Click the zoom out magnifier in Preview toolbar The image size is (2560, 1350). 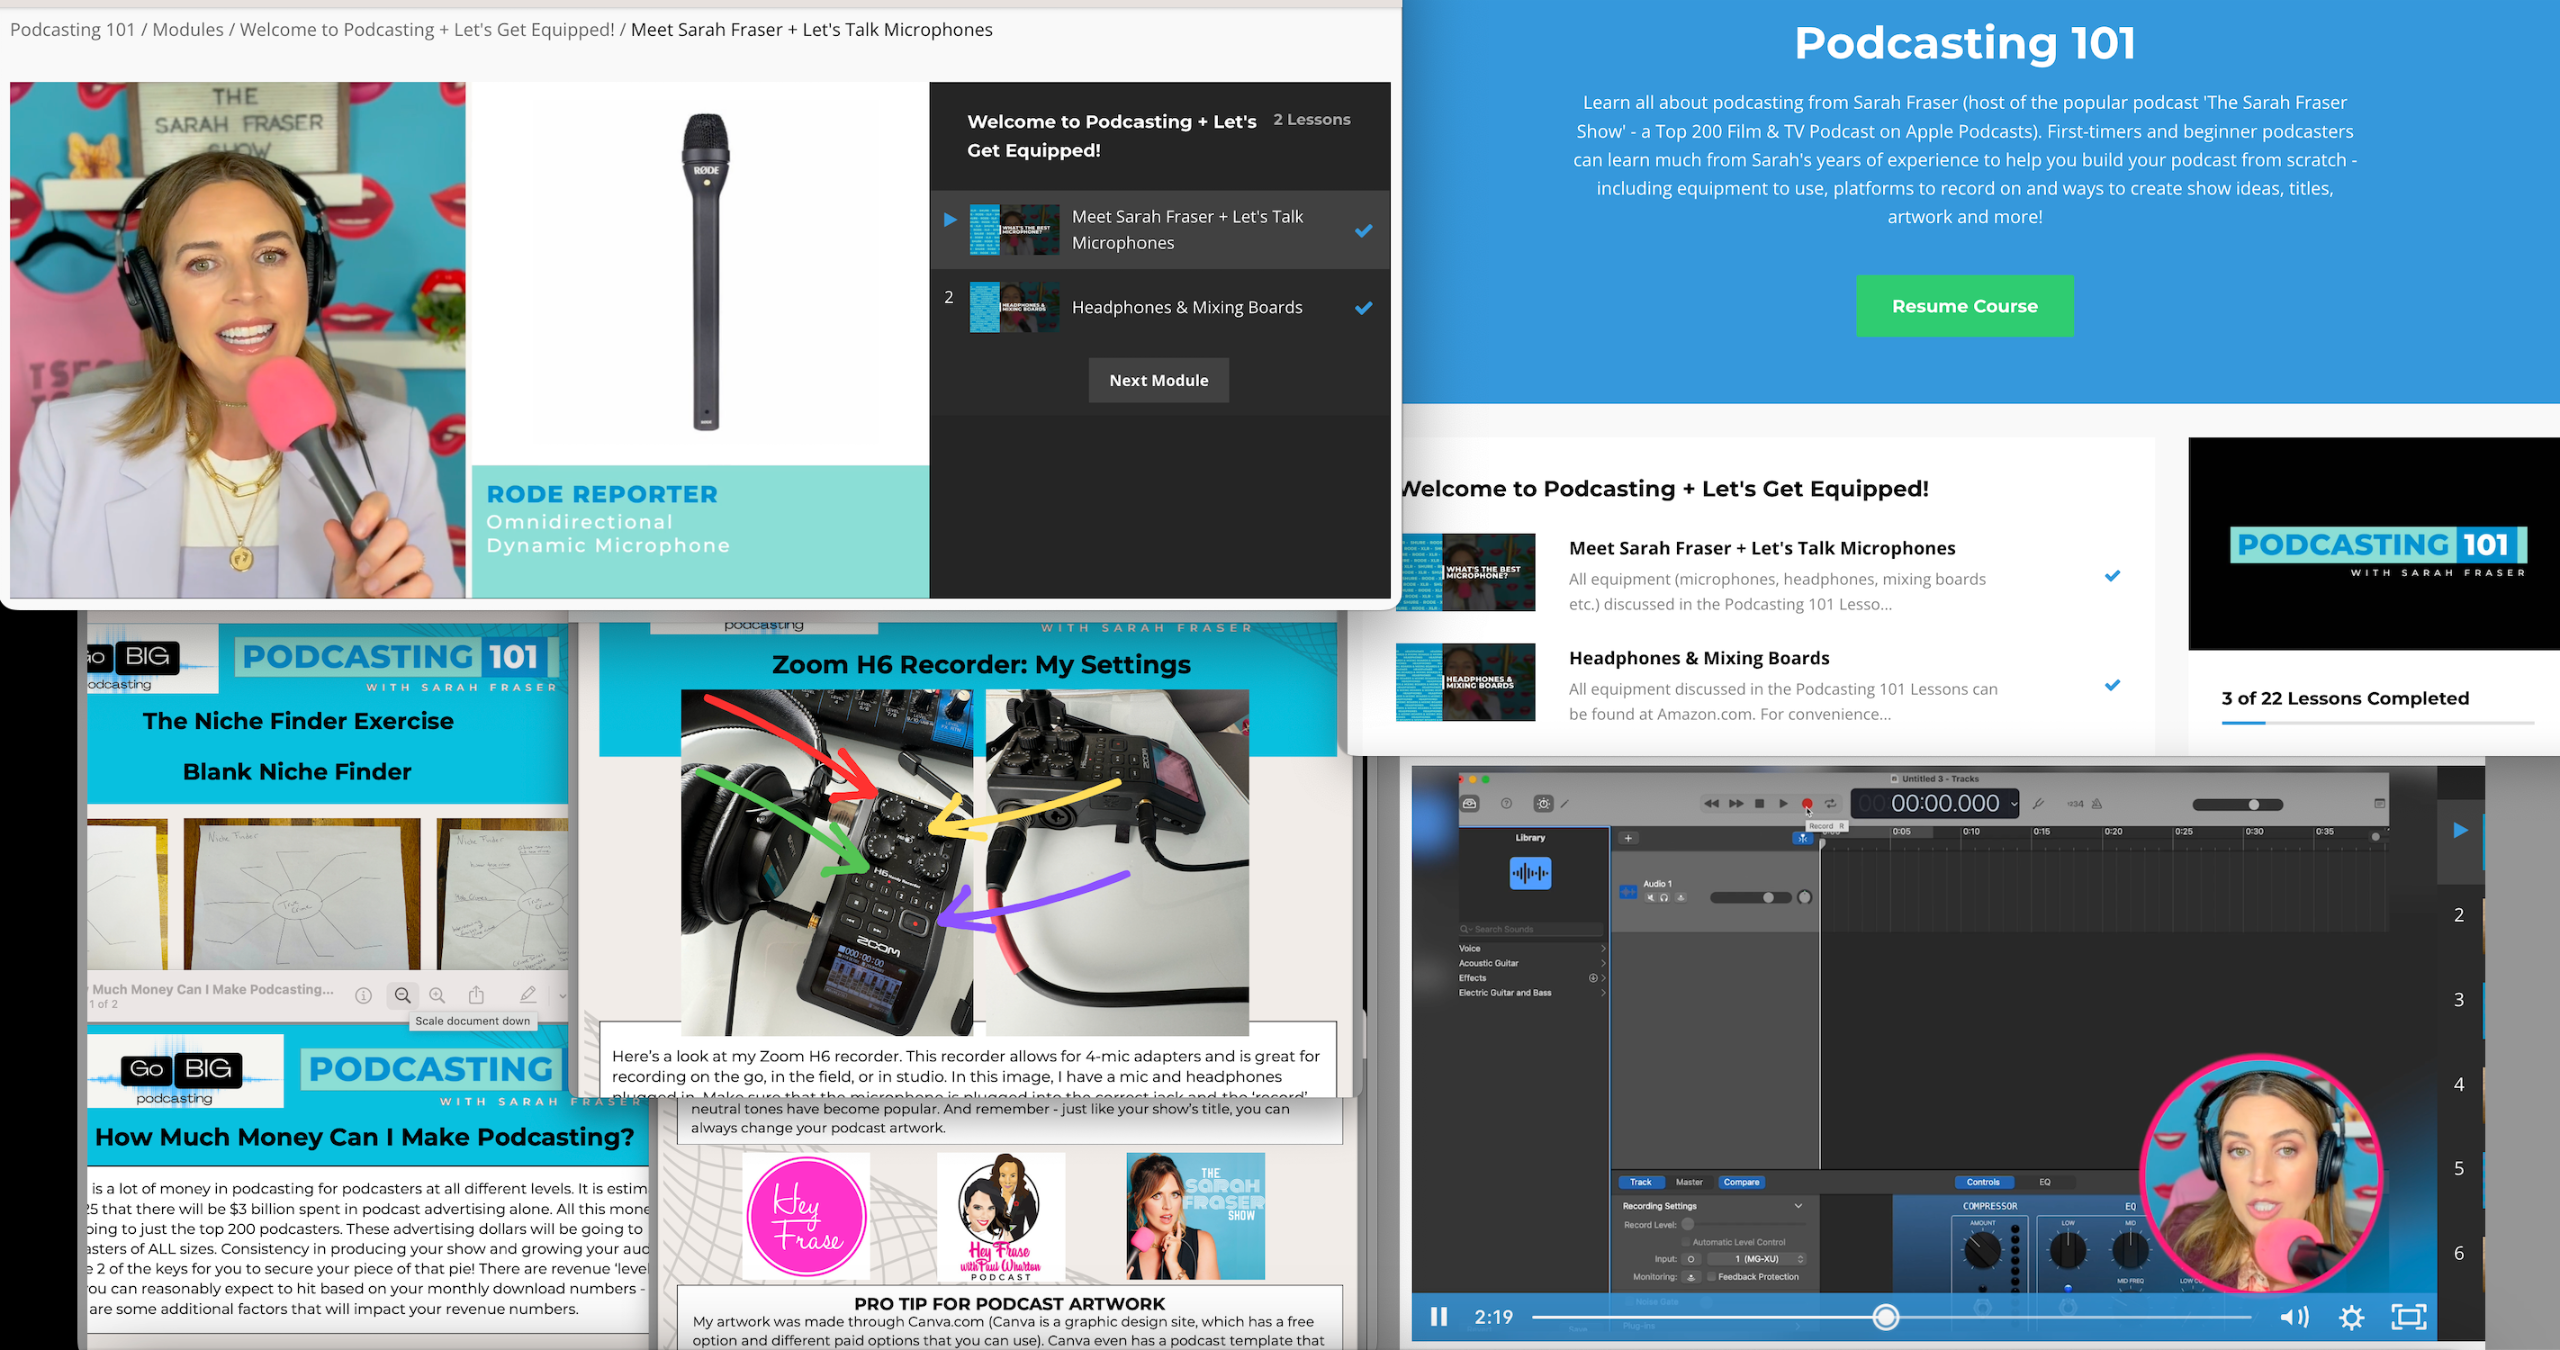click(x=402, y=995)
